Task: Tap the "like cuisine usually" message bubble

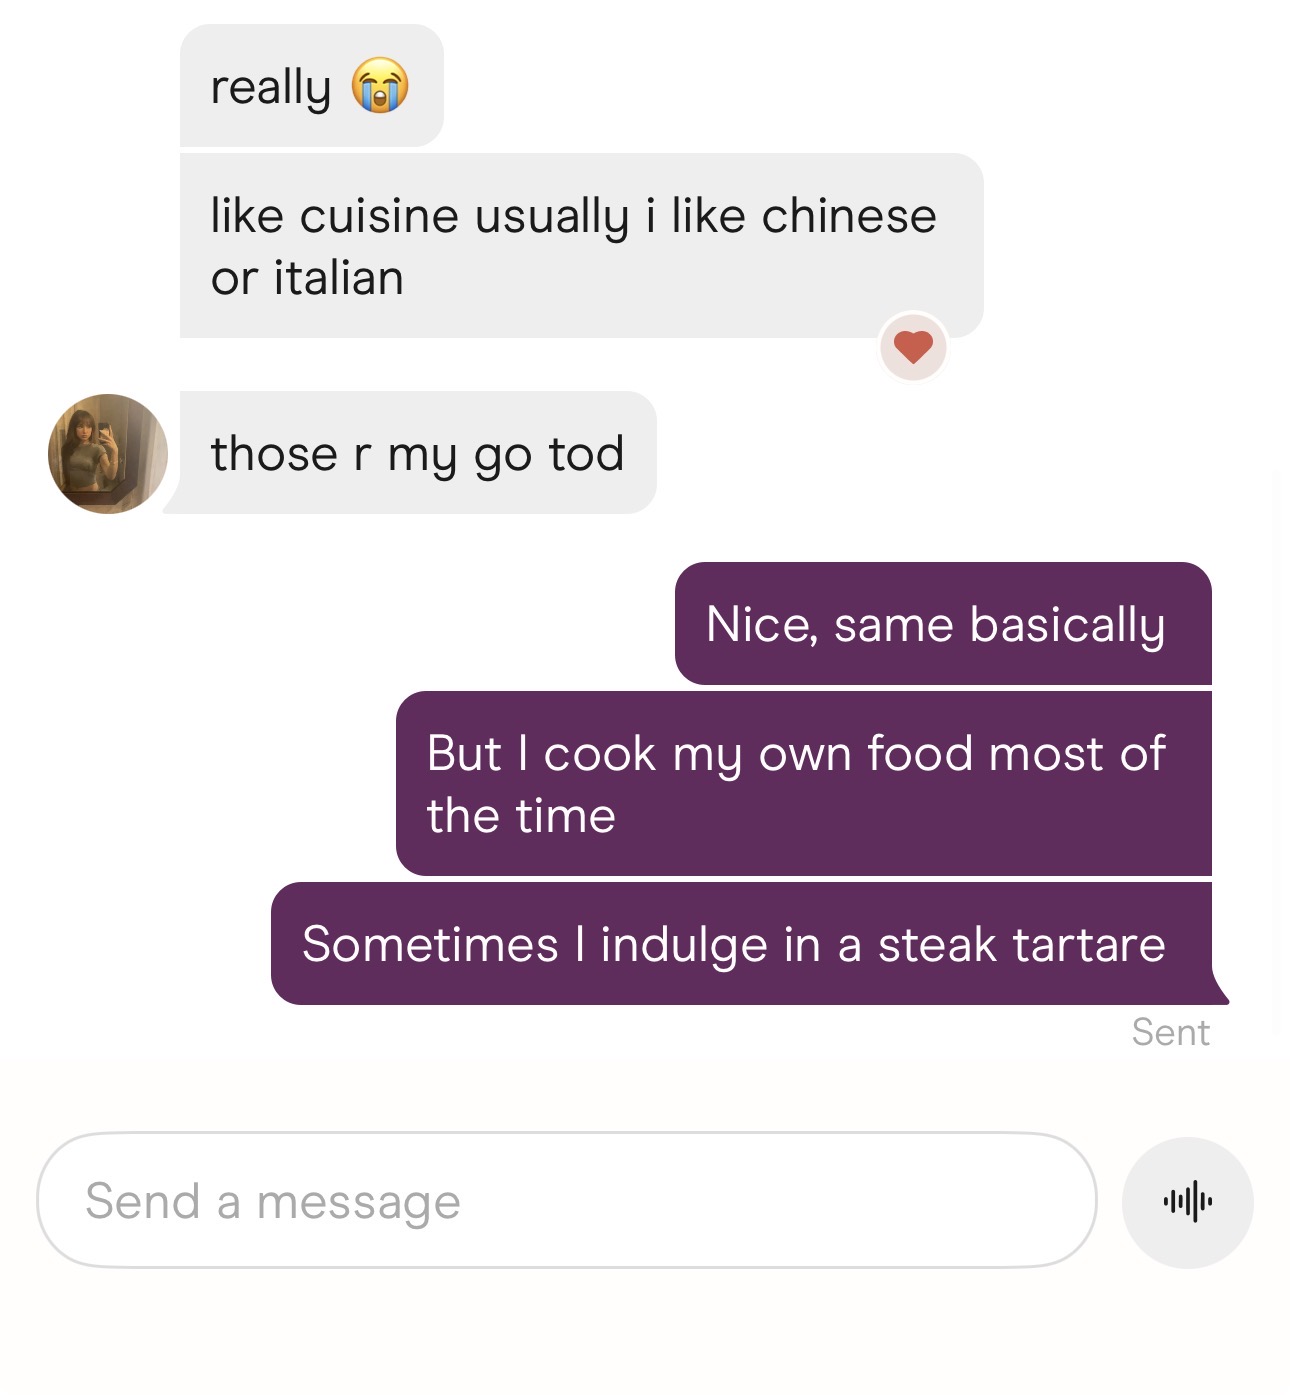Action: pyautogui.click(x=581, y=246)
